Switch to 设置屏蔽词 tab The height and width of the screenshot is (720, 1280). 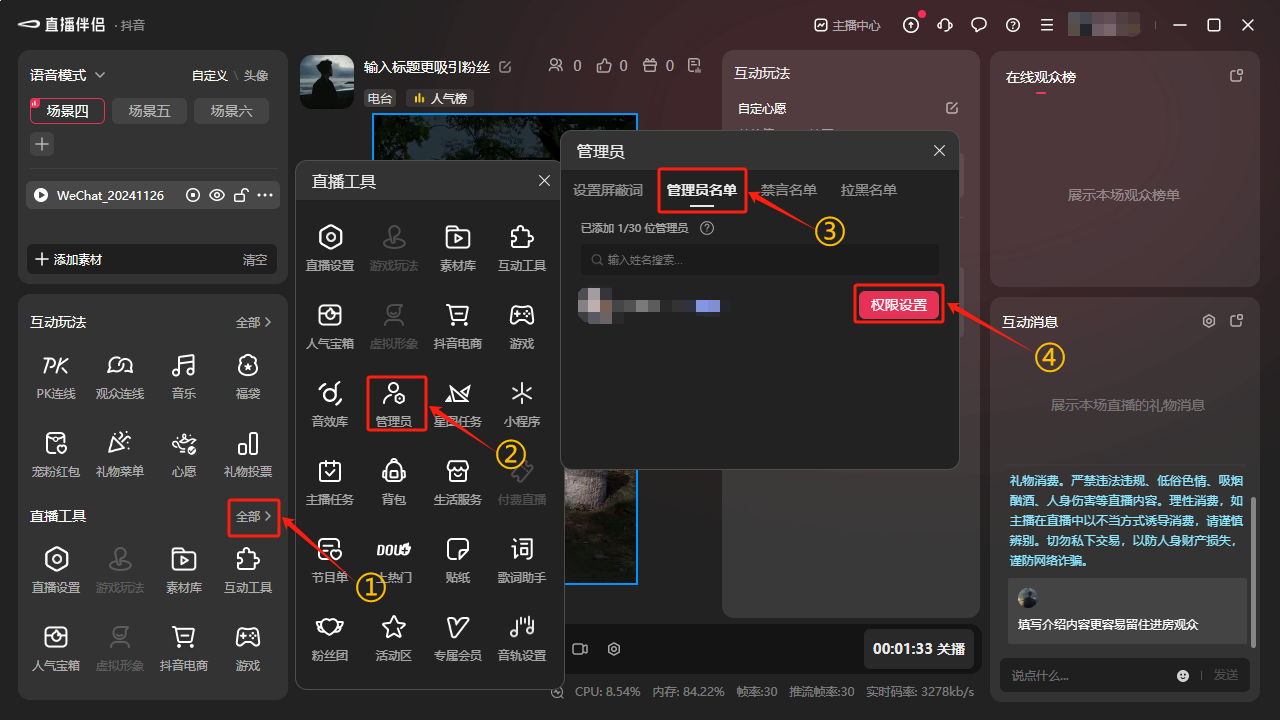(x=608, y=190)
